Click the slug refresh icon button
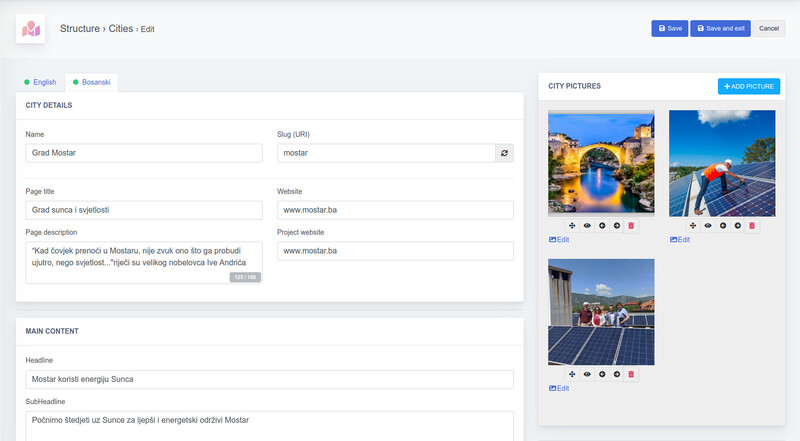 click(x=505, y=153)
